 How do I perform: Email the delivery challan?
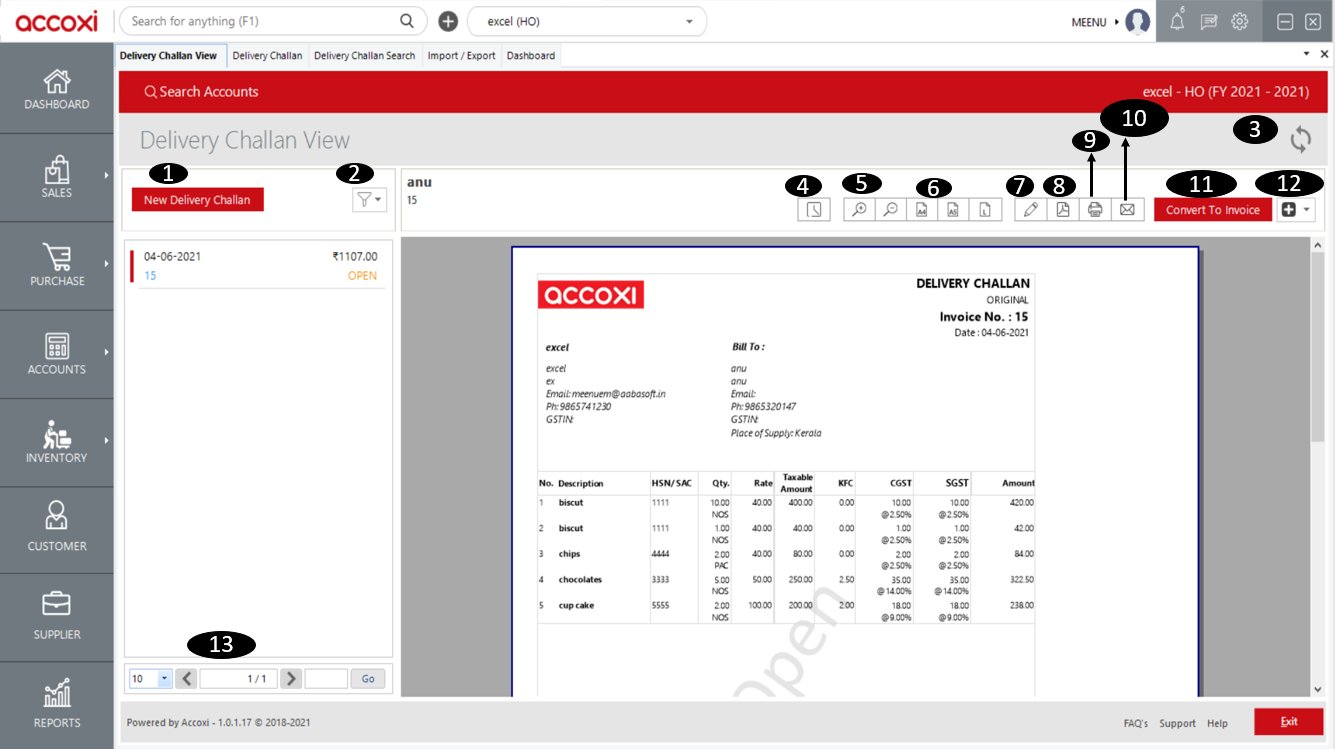point(1127,209)
